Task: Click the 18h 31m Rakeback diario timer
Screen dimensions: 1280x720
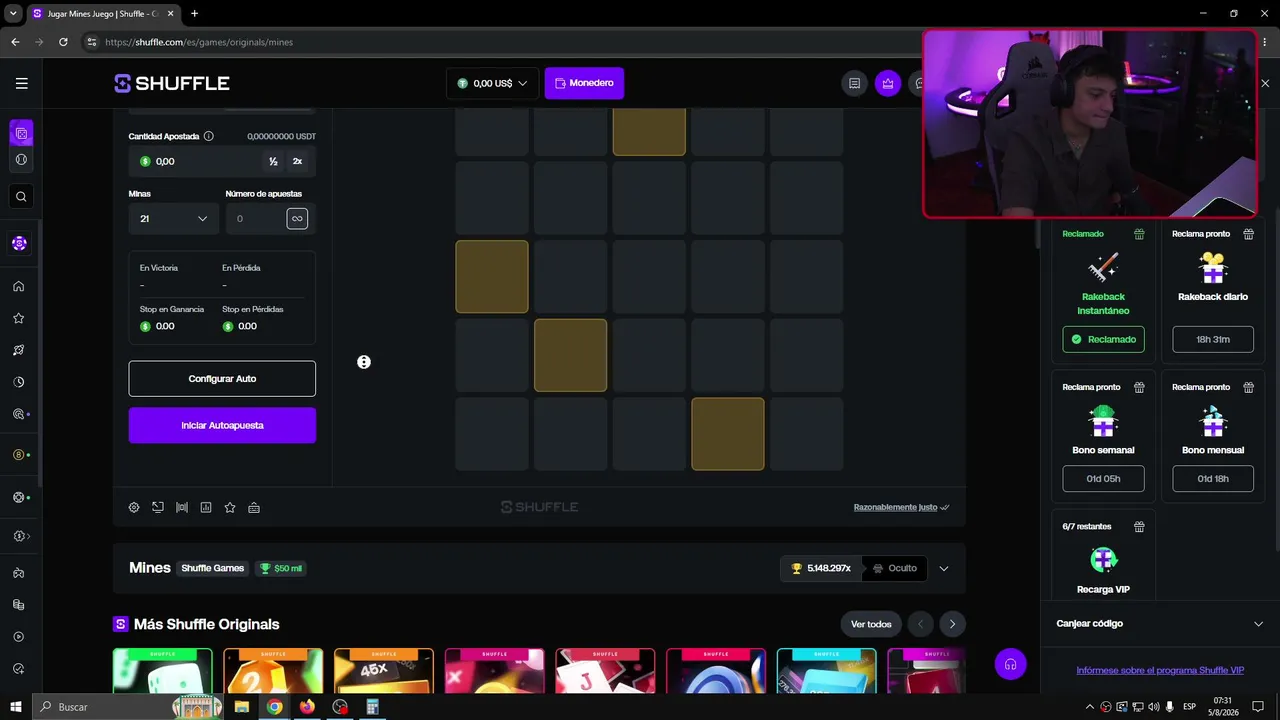Action: [x=1213, y=339]
